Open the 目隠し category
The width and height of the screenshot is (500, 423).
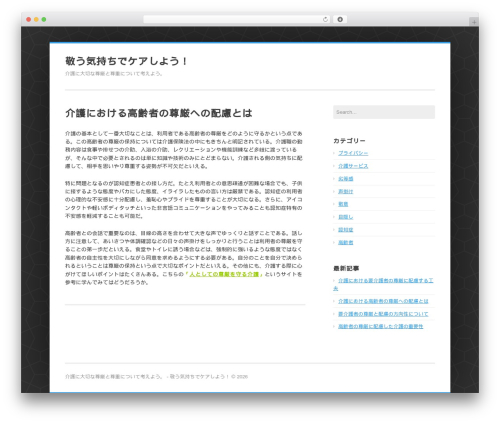346,217
